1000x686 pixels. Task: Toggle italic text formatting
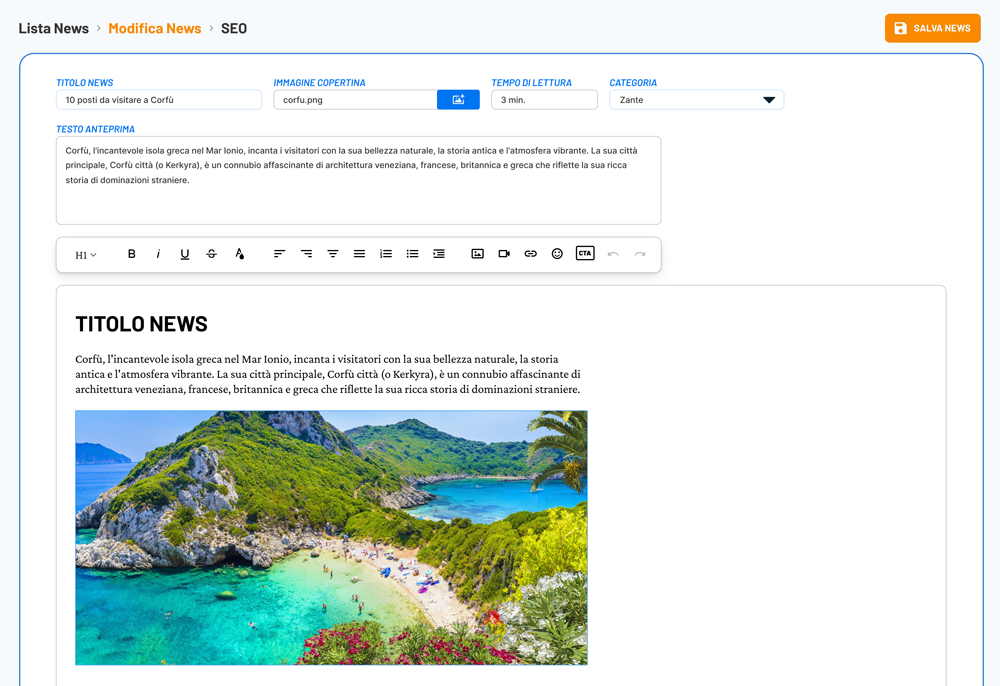click(158, 254)
